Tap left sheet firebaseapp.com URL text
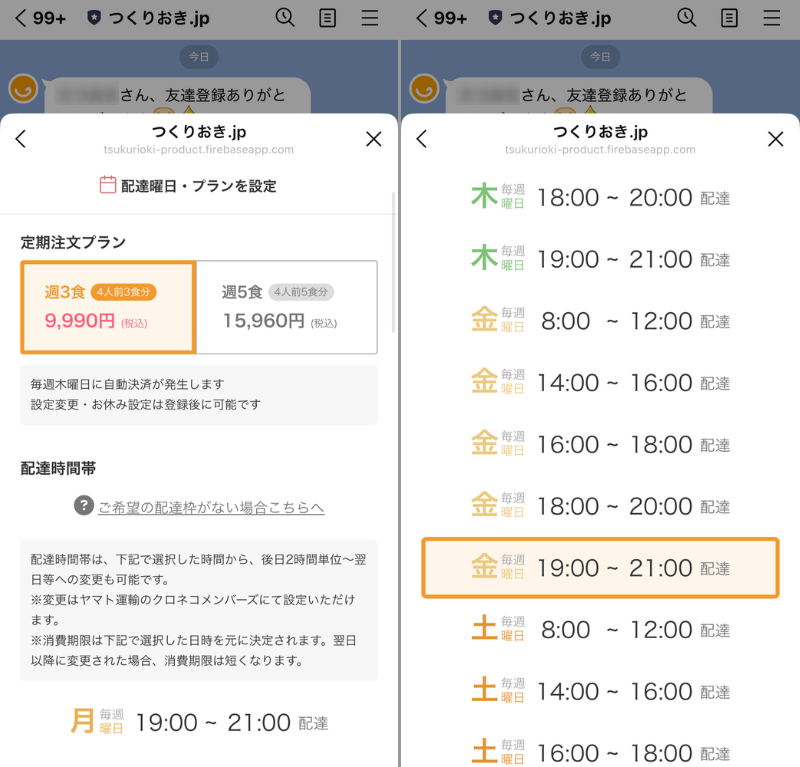 [198, 150]
